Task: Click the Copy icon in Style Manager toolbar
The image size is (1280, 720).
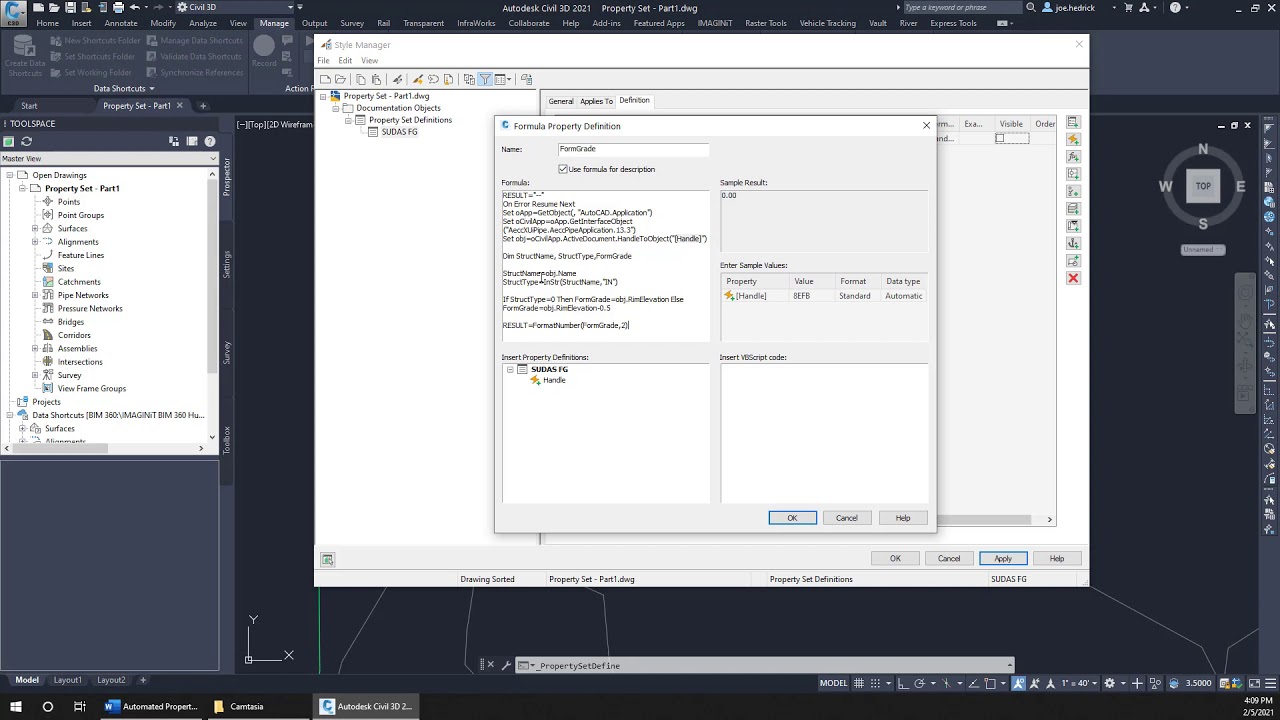Action: [362, 79]
